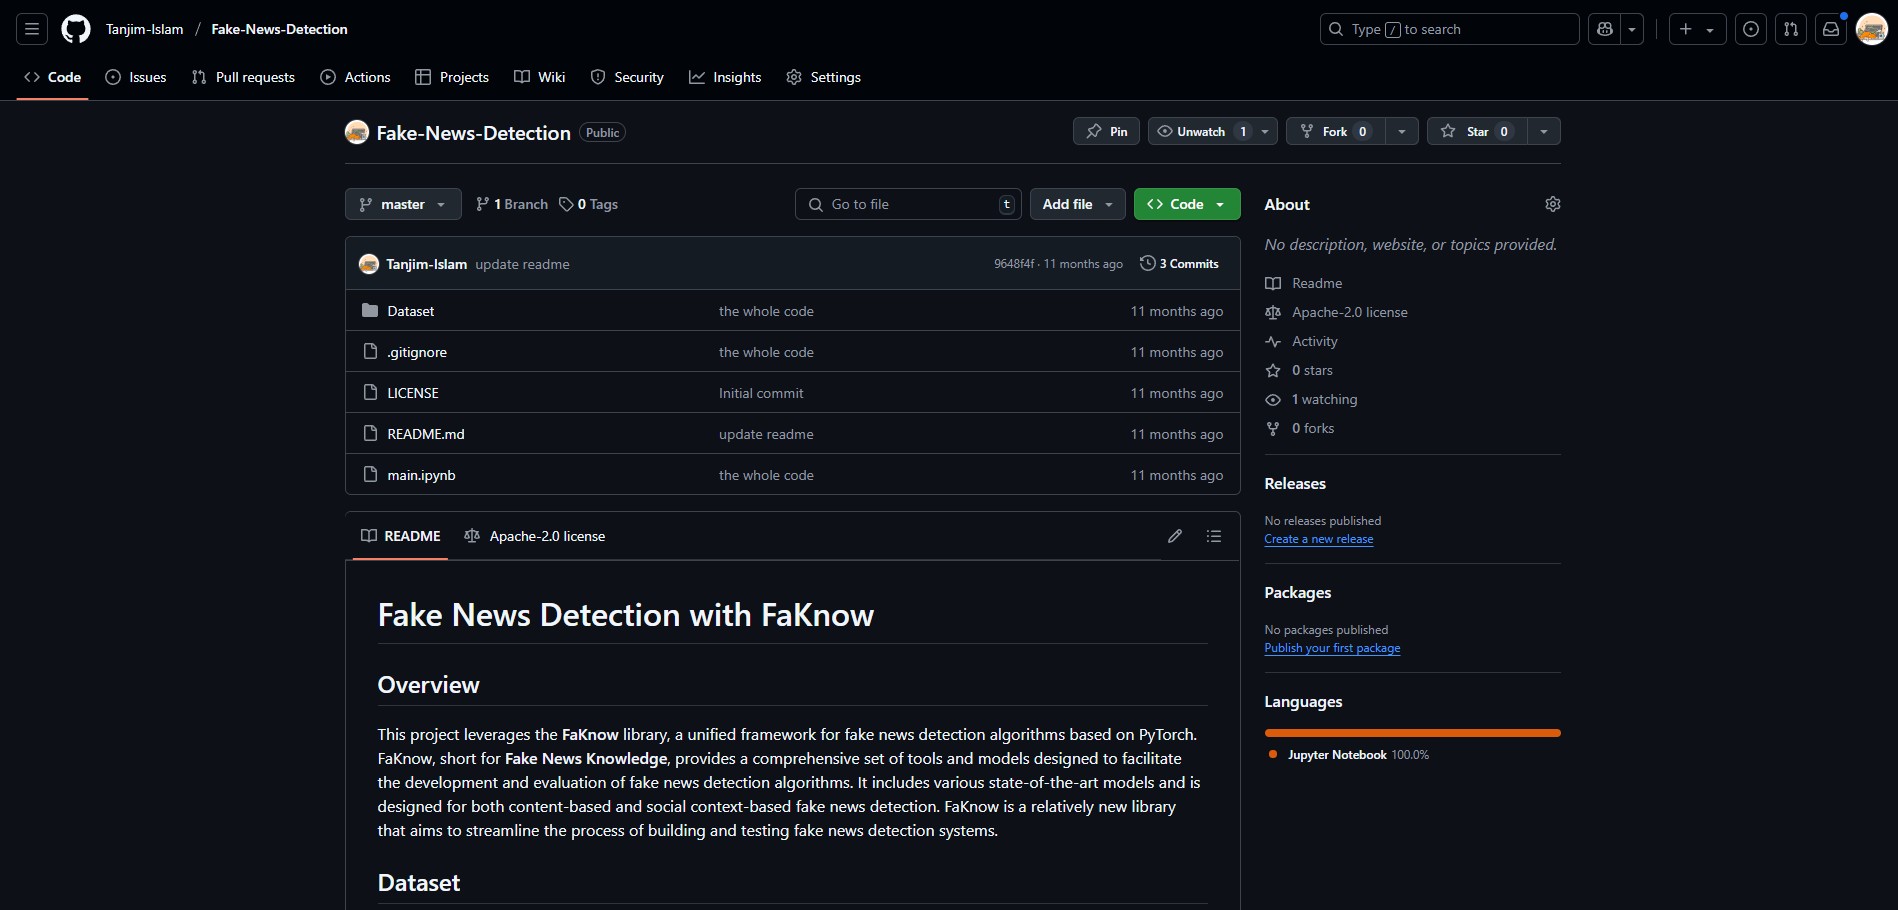
Task: Open the green Code dropdown
Action: [x=1187, y=204]
